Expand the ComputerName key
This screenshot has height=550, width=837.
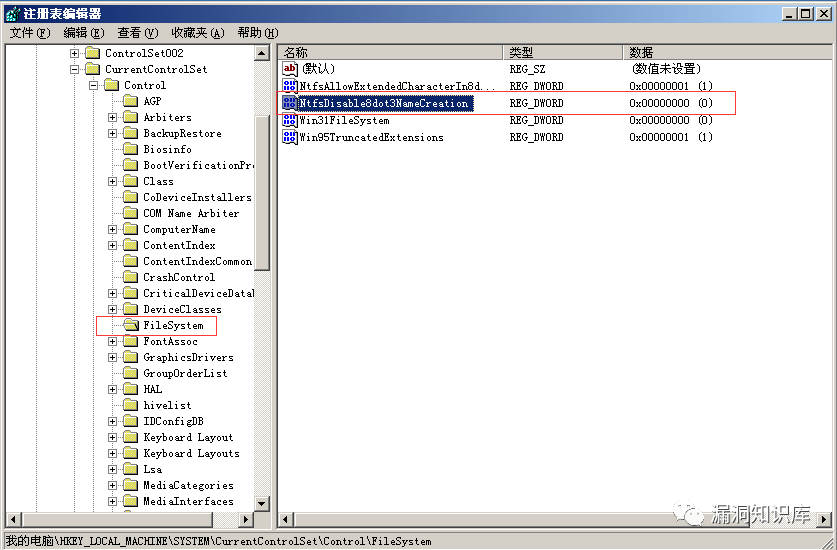[x=112, y=229]
